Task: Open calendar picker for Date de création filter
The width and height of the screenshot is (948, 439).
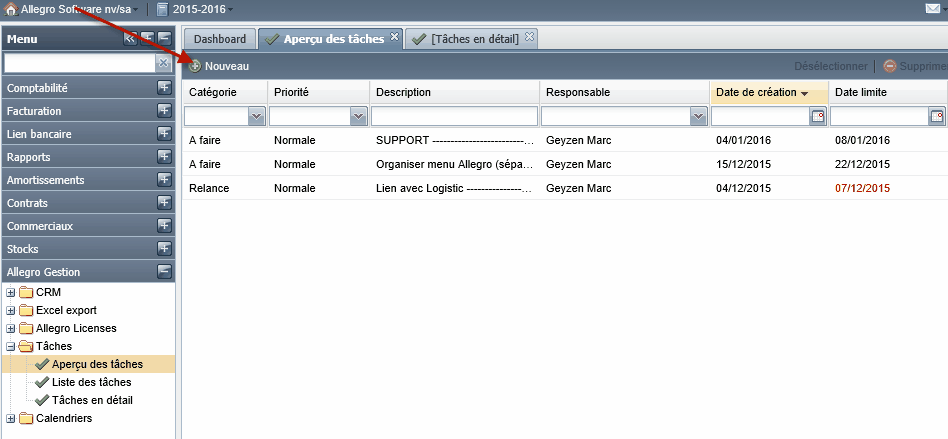Action: pos(818,117)
